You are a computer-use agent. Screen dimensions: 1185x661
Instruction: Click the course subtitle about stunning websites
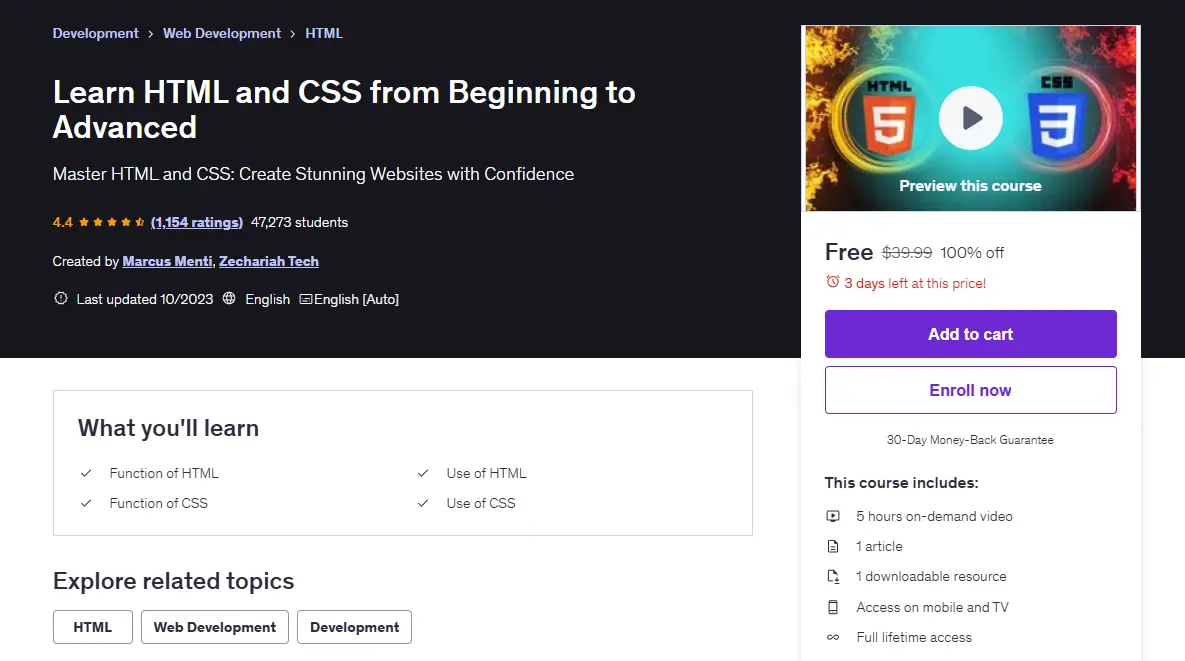[313, 174]
